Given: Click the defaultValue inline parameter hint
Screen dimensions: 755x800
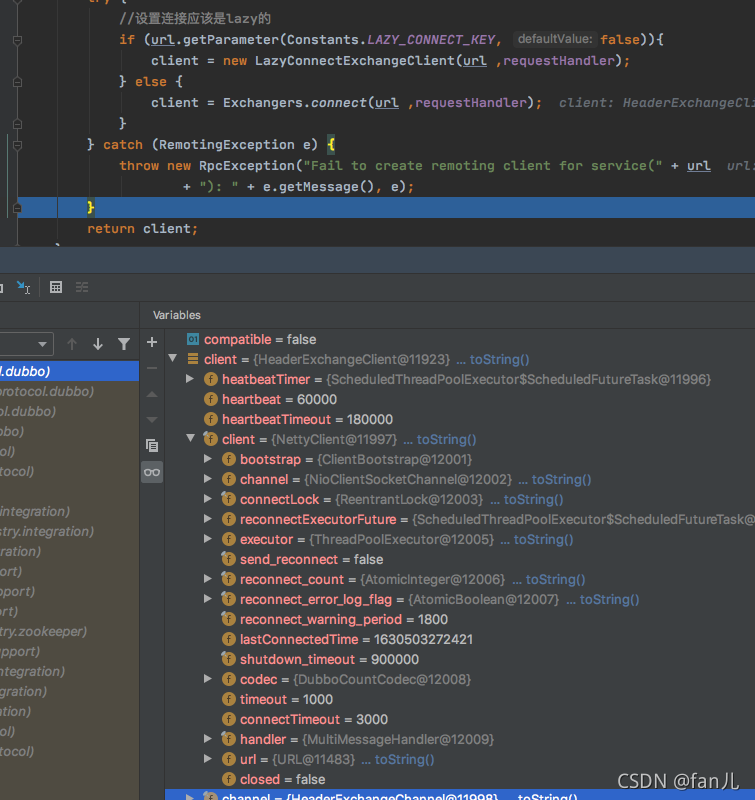Looking at the screenshot, I should tap(555, 39).
